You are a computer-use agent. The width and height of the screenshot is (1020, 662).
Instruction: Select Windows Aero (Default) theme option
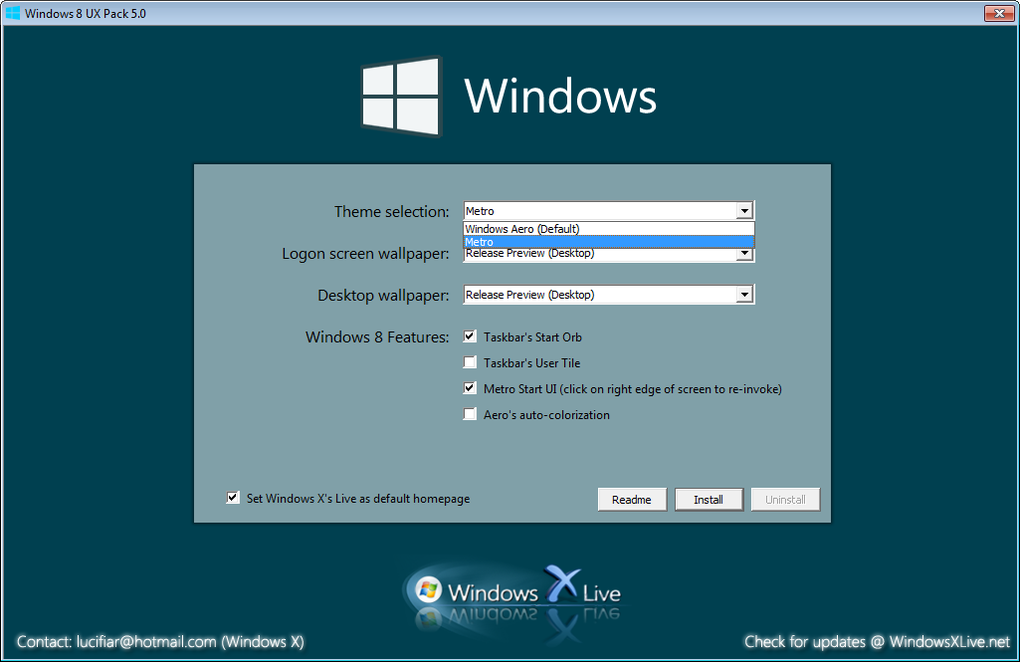608,229
